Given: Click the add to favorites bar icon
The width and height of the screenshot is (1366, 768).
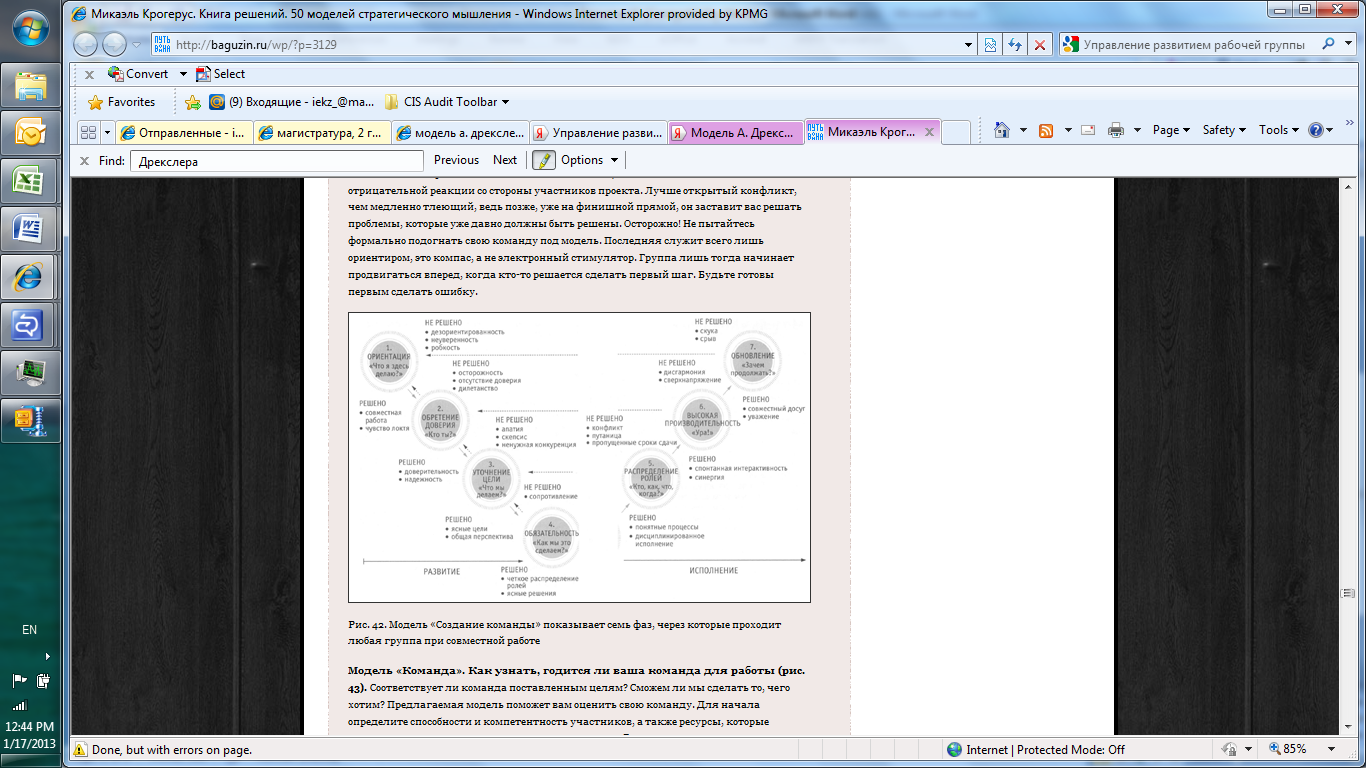Looking at the screenshot, I should [193, 102].
